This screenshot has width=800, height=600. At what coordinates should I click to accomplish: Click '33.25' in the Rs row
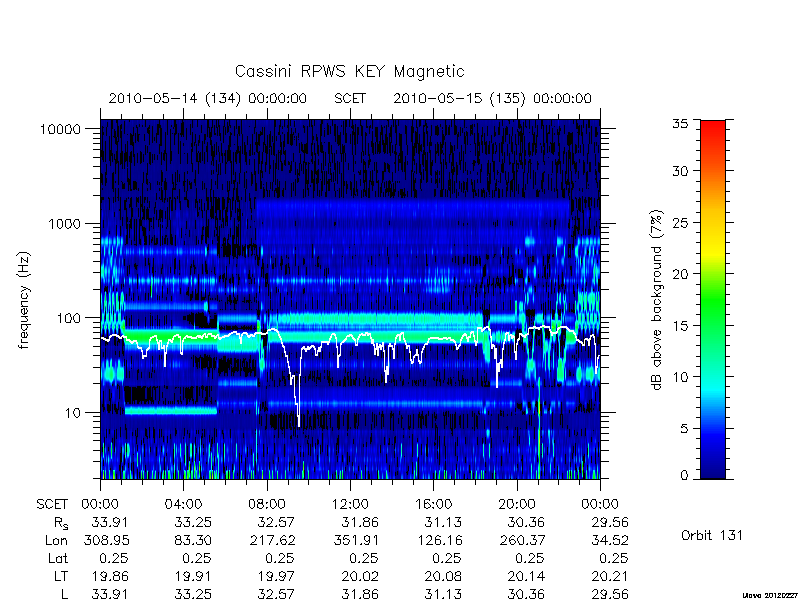pyautogui.click(x=193, y=523)
